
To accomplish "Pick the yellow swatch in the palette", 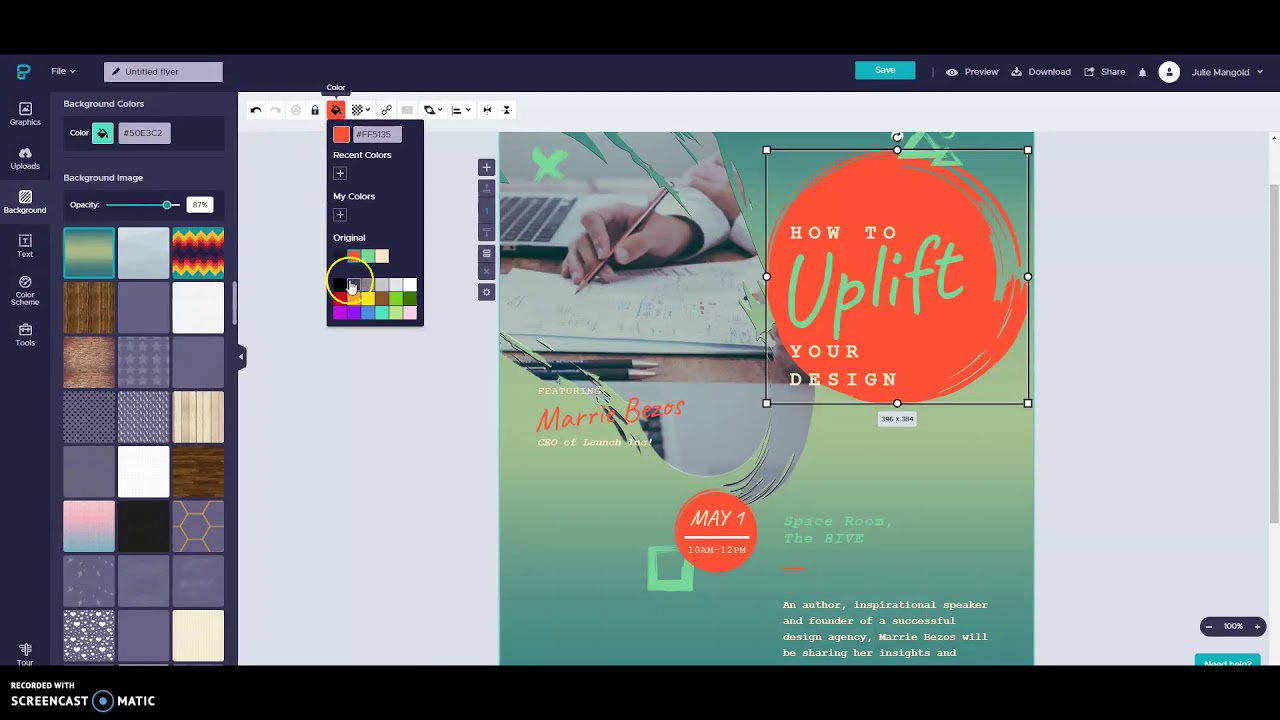I will (x=368, y=299).
